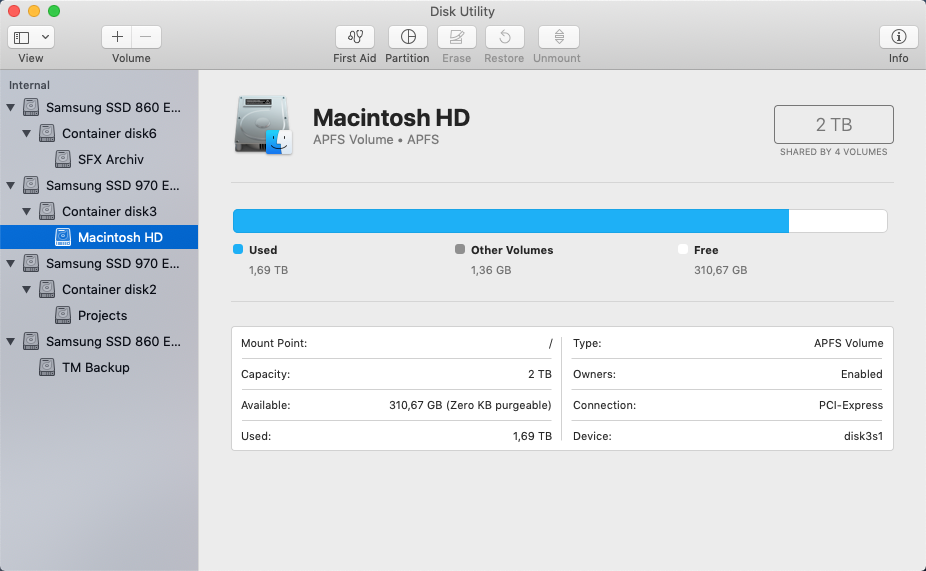Click the SFX Archiv drive icon

(63, 159)
